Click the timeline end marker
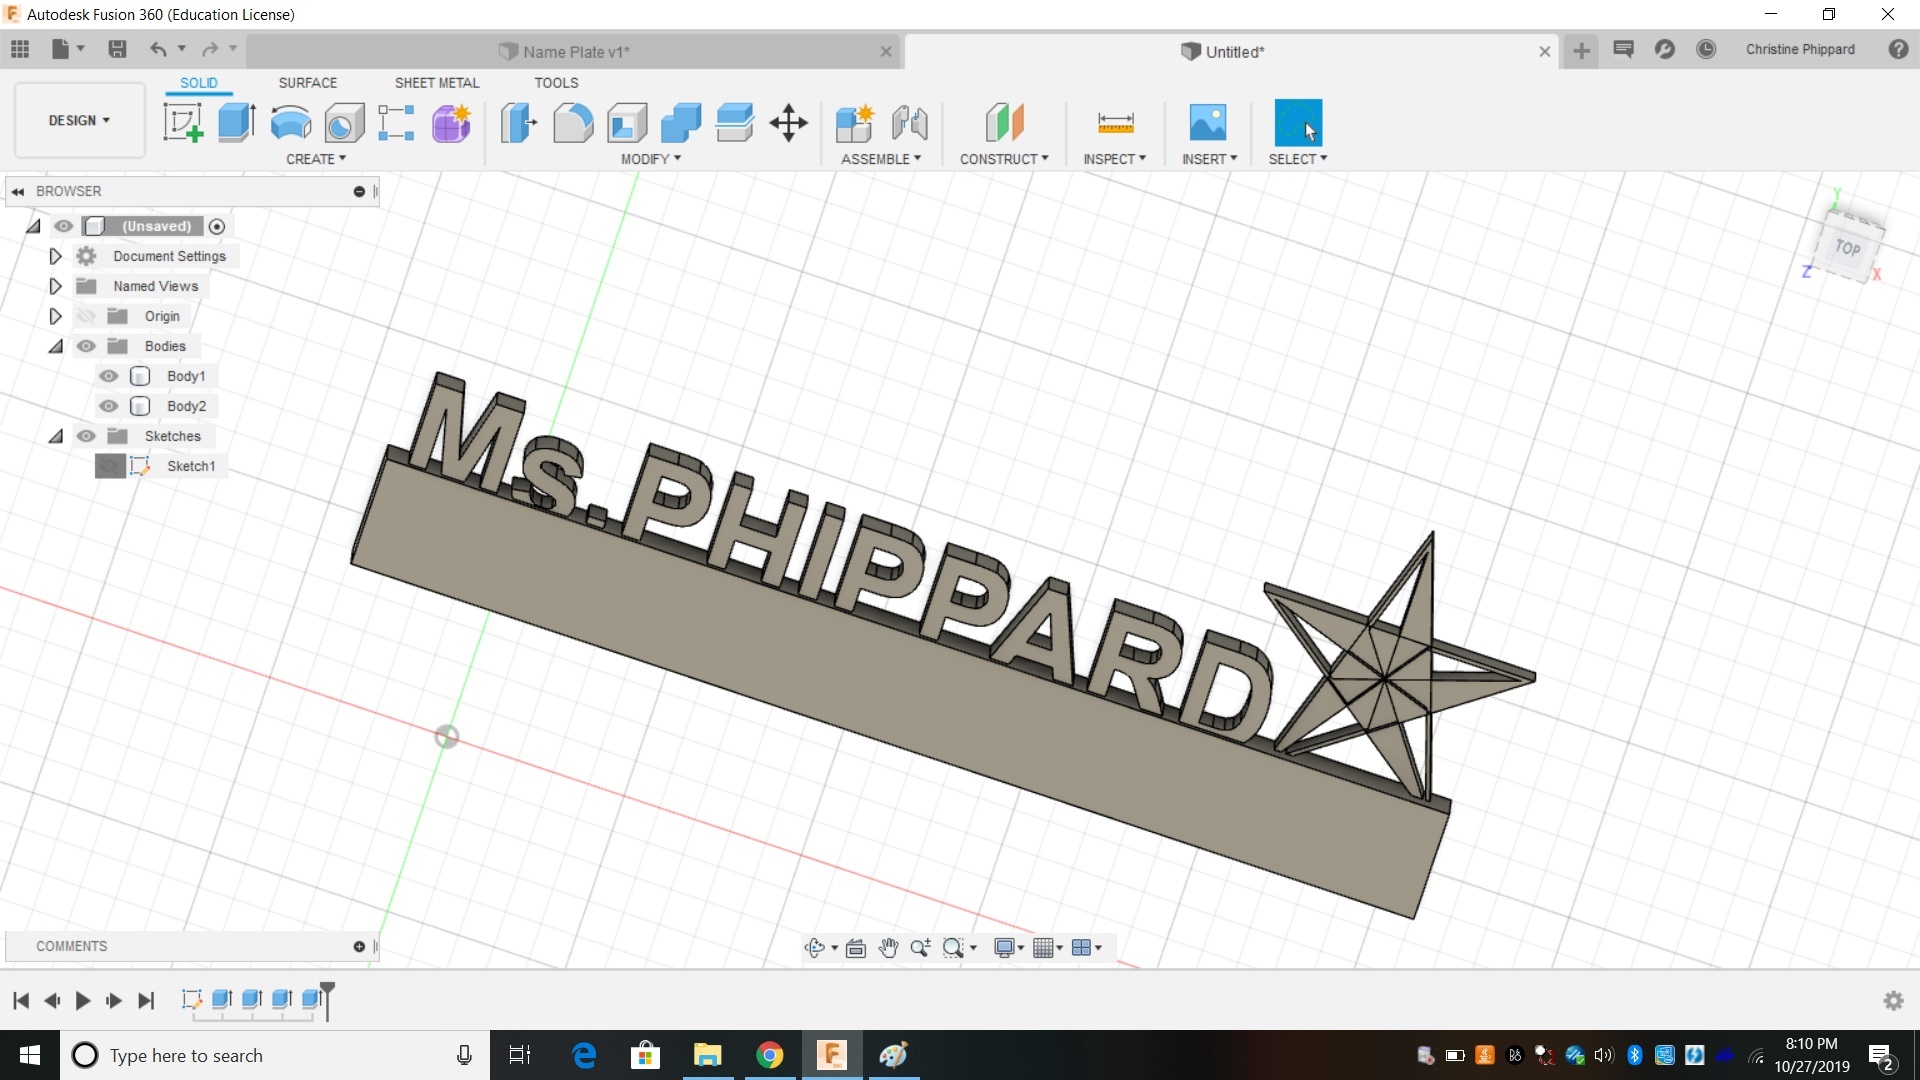 [327, 1000]
